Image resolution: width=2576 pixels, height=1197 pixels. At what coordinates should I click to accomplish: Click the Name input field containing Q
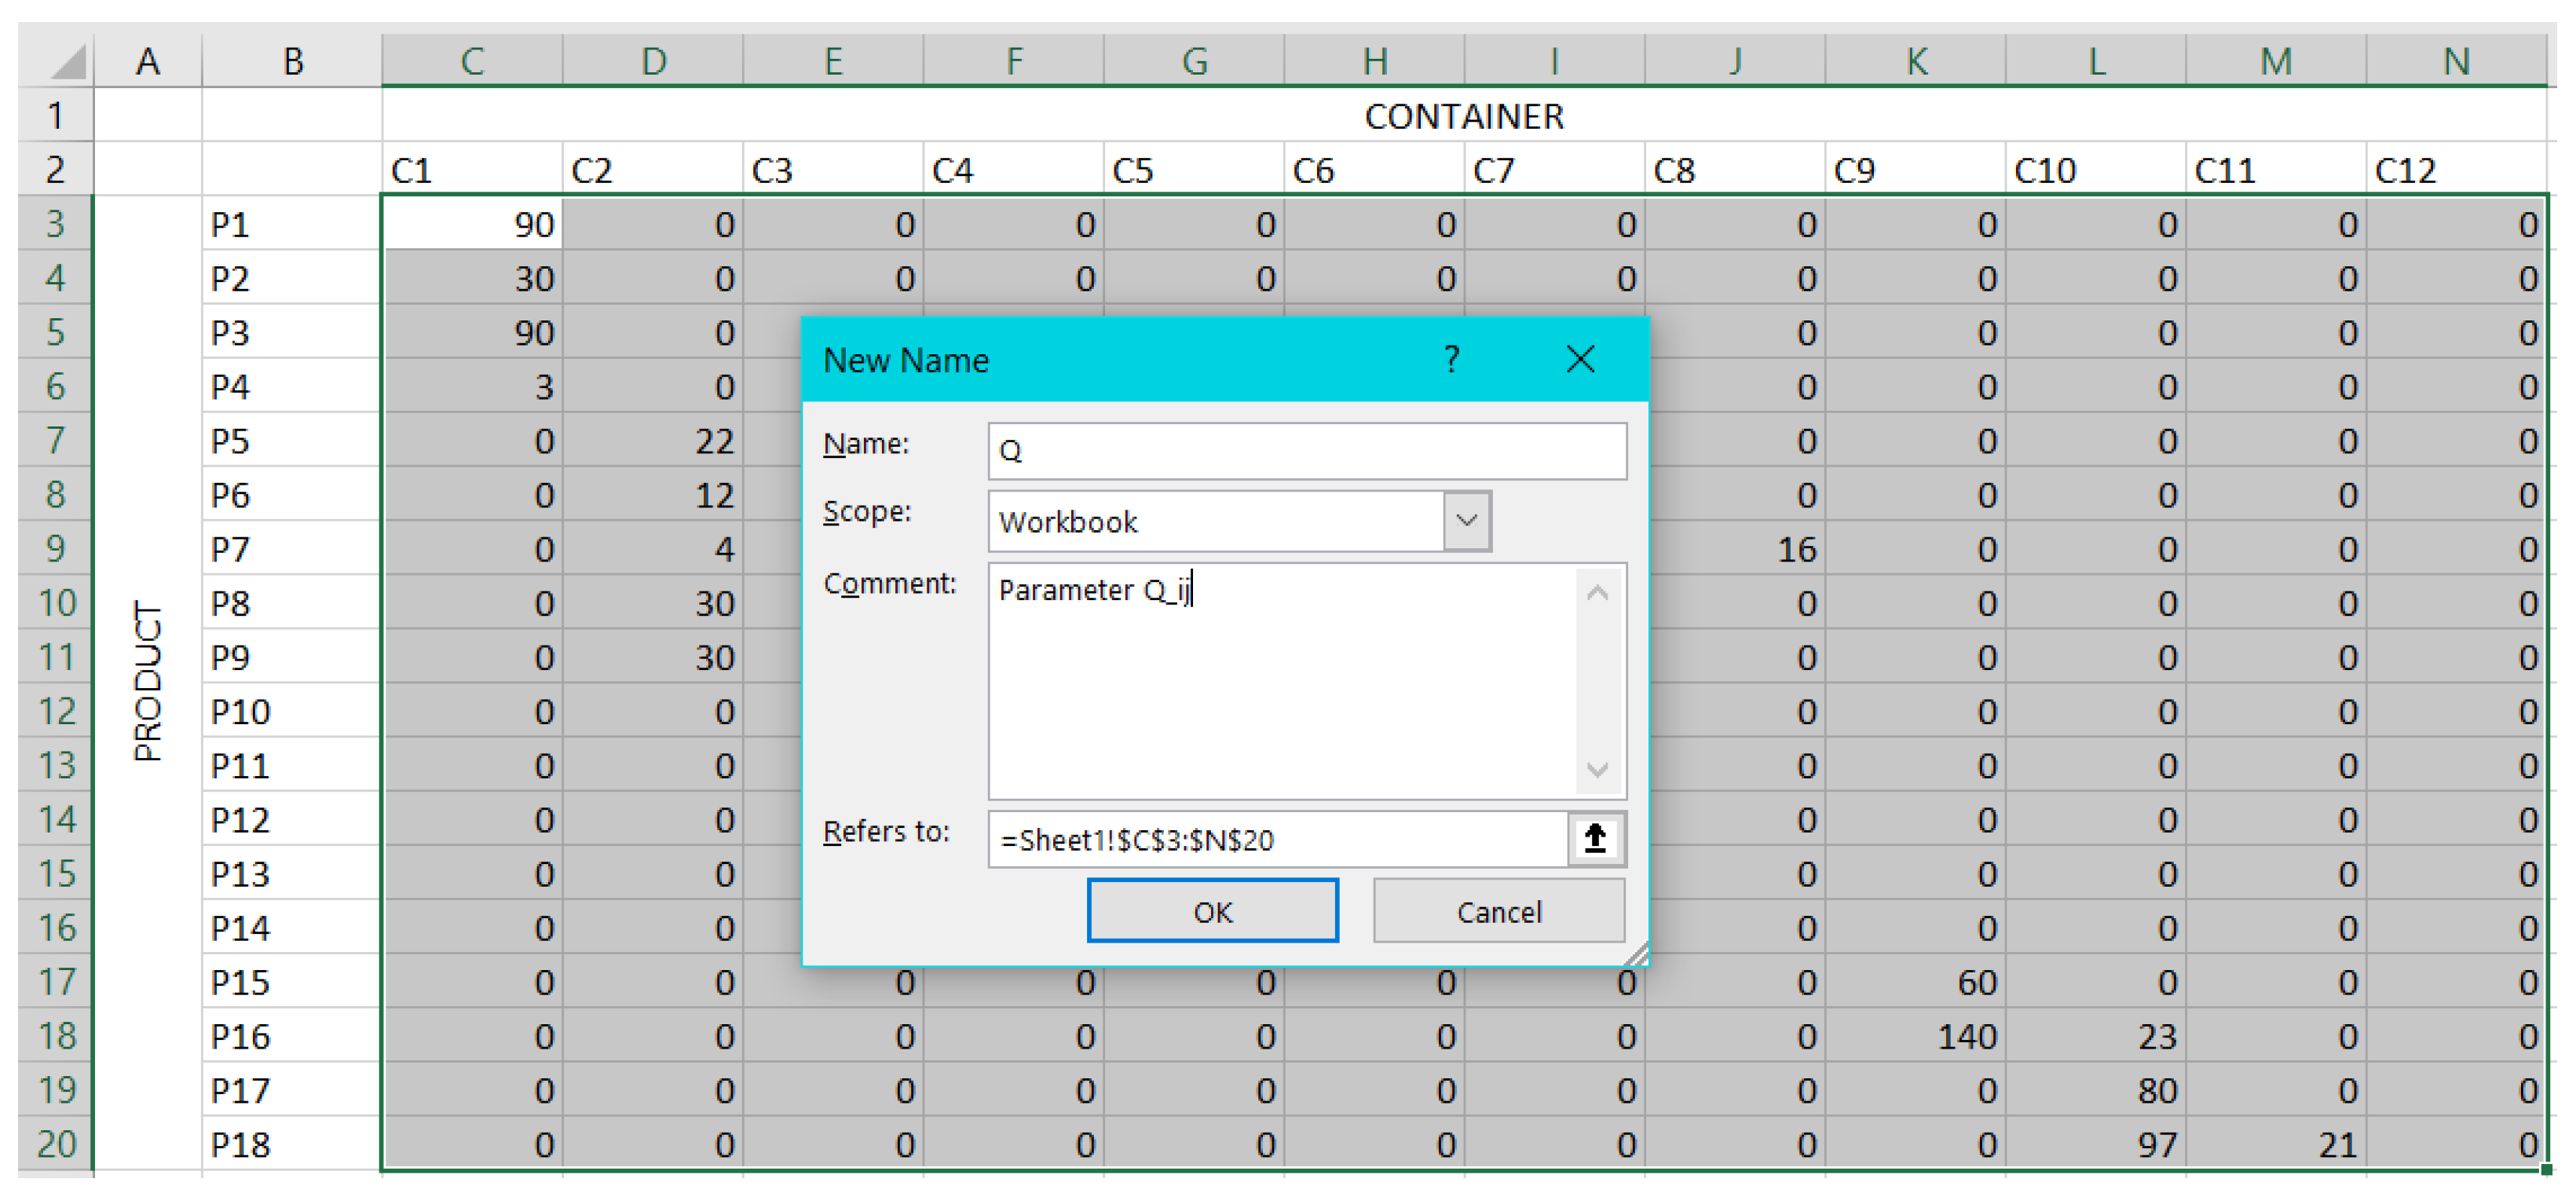pos(1306,451)
